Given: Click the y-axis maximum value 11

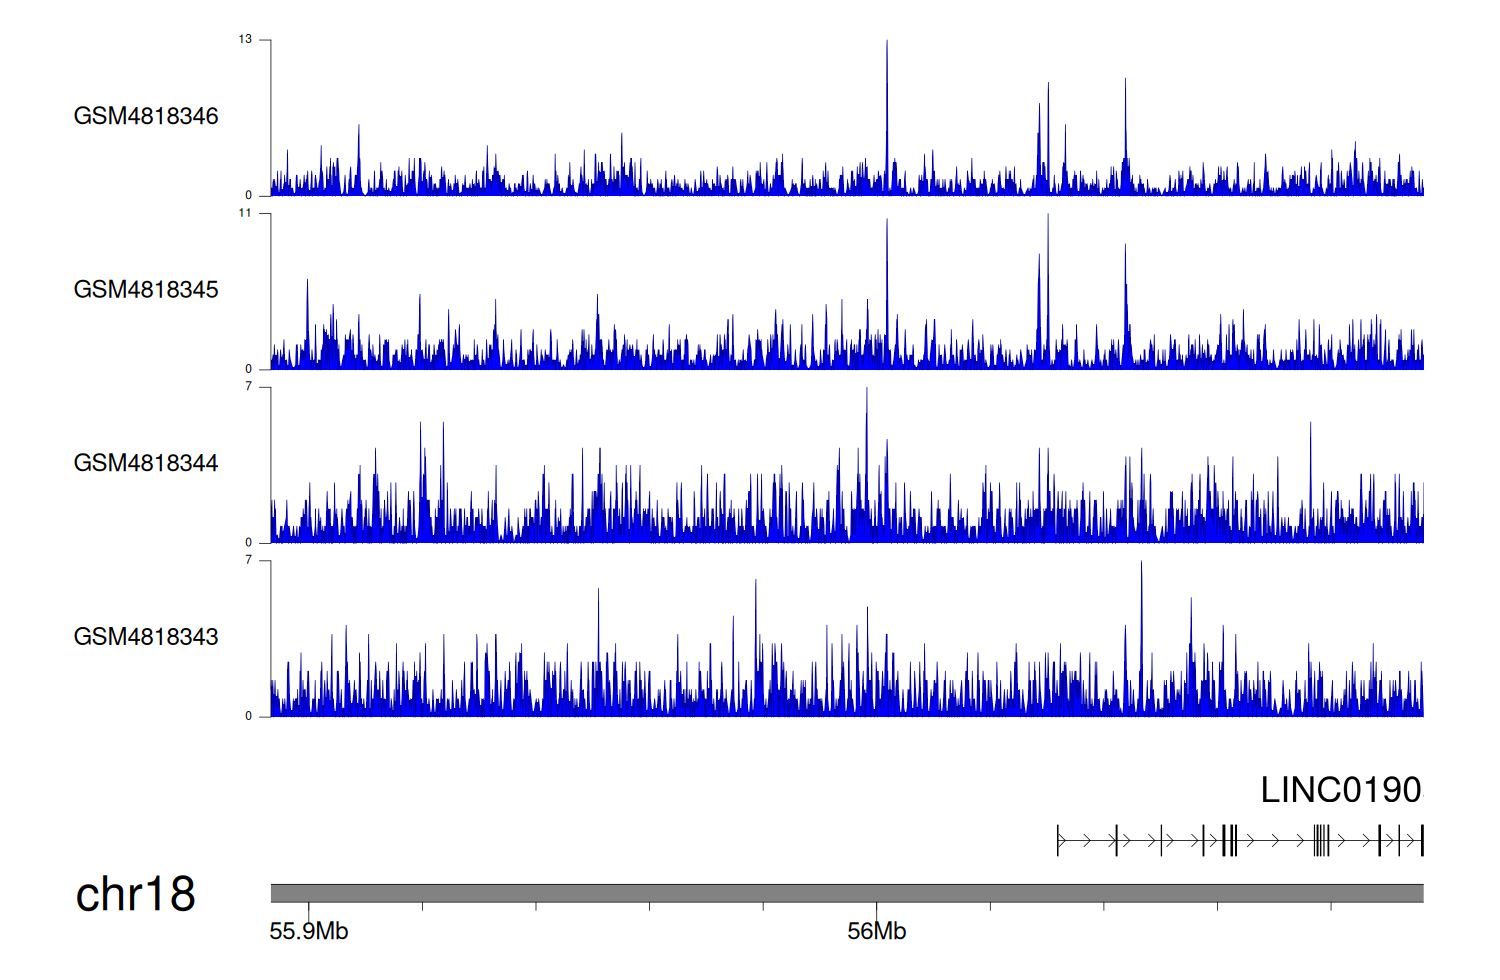Looking at the screenshot, I should click(245, 213).
